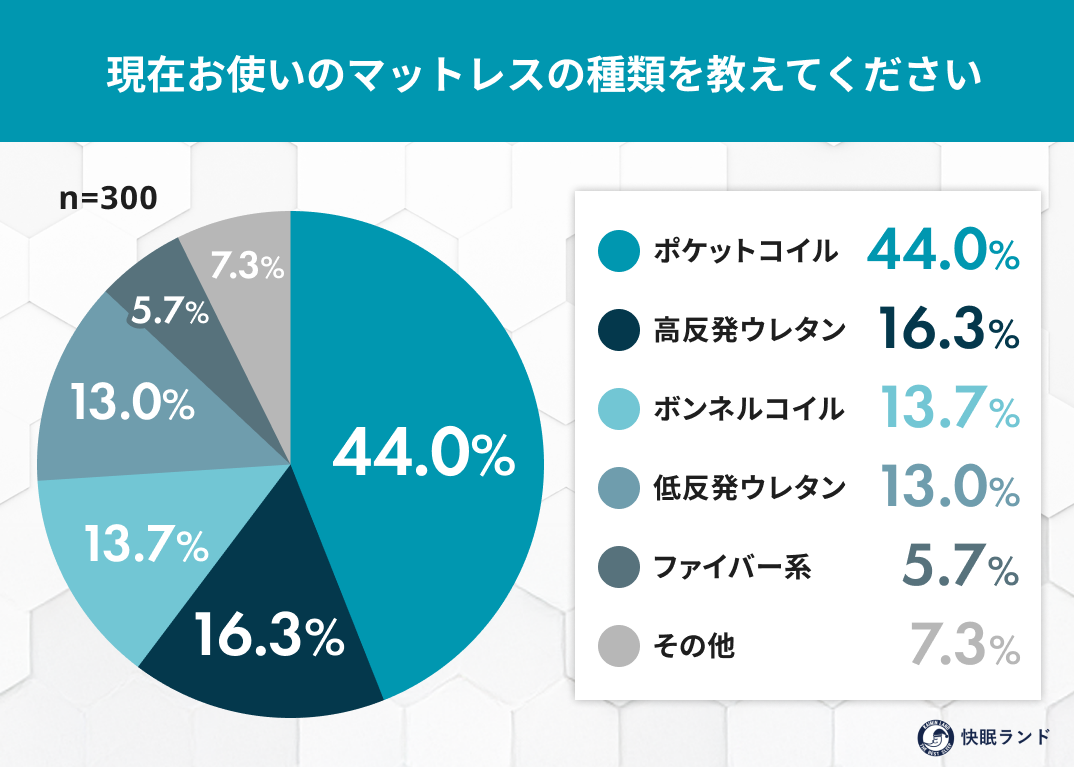
Task: Click the ファイバー系 legend color circle
Action: [x=618, y=568]
